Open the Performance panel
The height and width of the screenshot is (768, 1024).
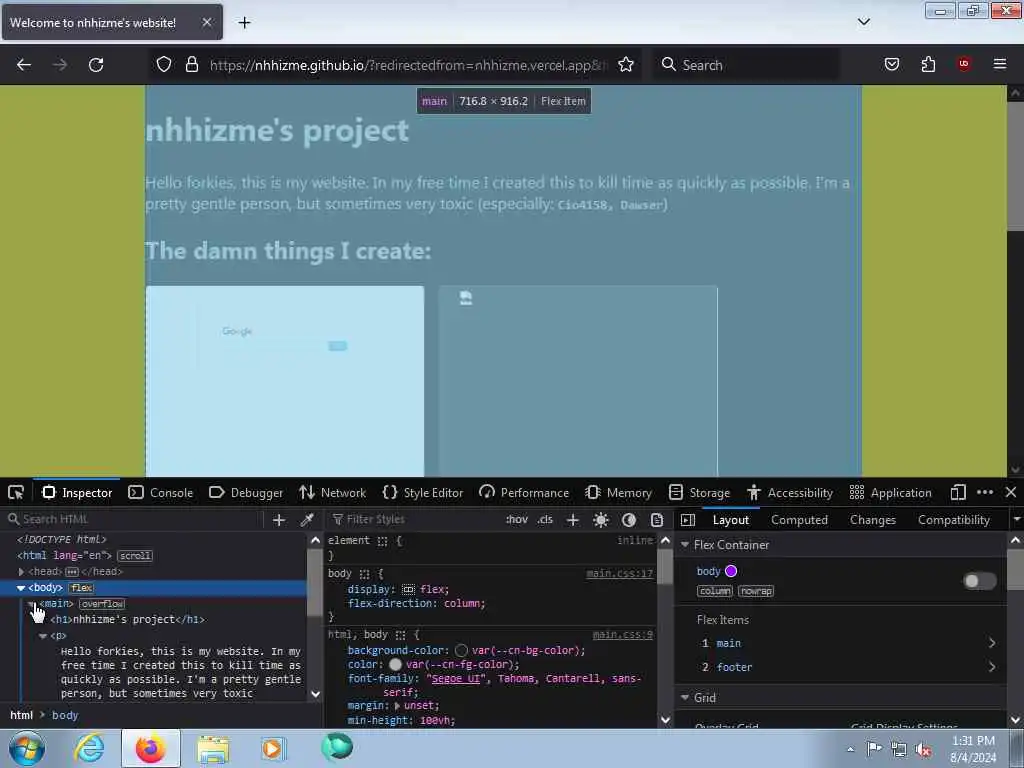524,492
